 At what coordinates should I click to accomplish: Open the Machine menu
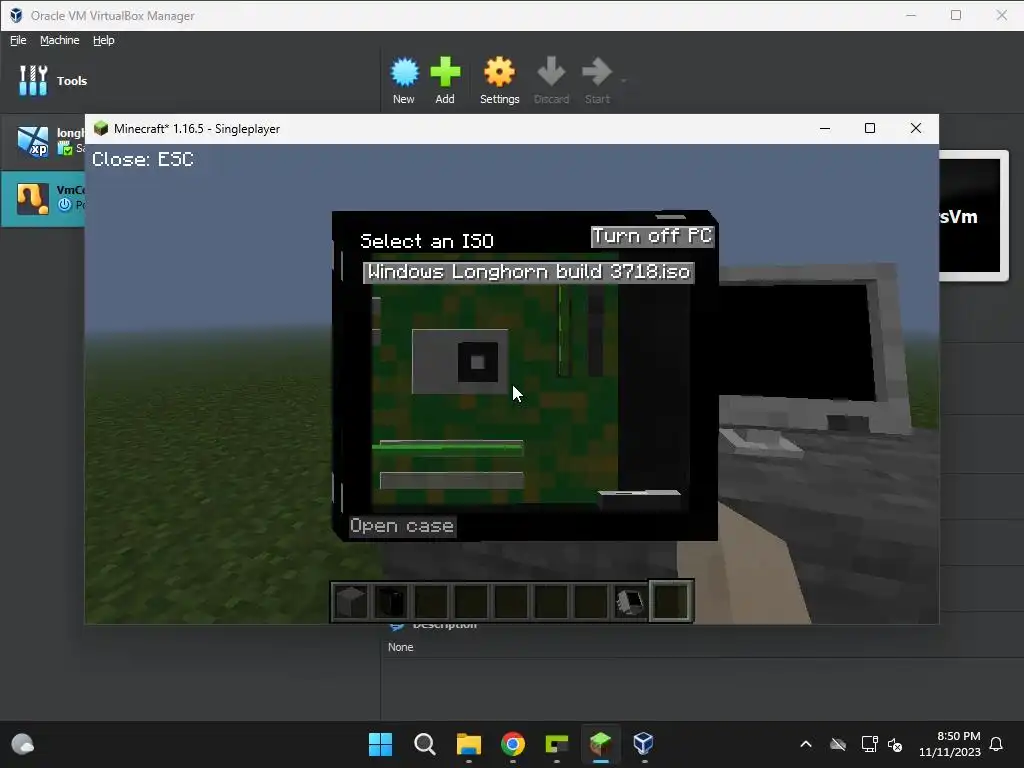pyautogui.click(x=59, y=40)
